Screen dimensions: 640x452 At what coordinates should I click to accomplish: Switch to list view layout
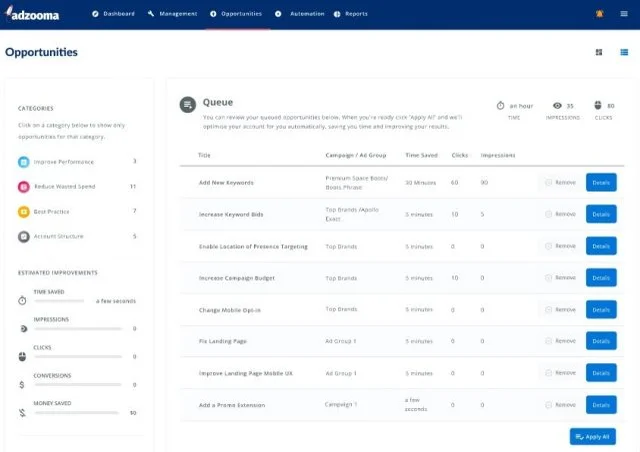coord(624,52)
